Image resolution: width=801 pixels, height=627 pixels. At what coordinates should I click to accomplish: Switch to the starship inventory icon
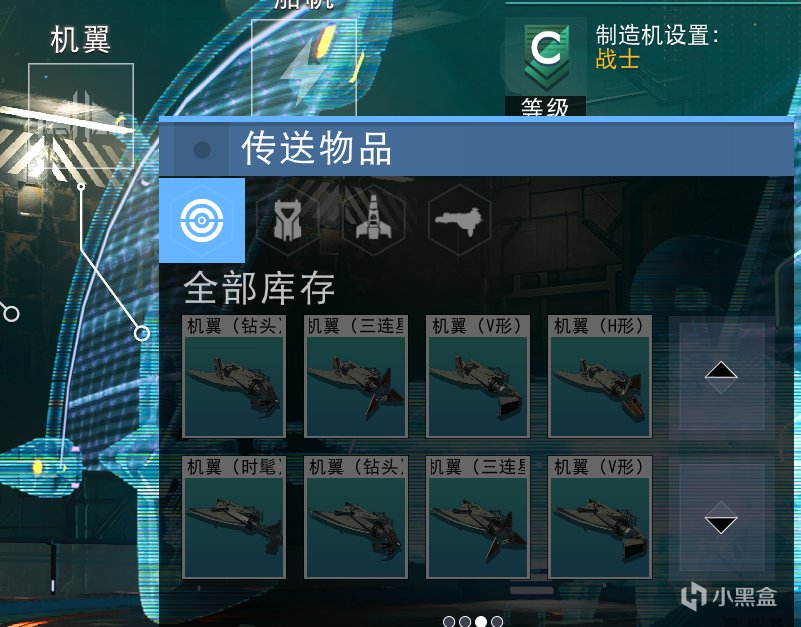[x=373, y=220]
